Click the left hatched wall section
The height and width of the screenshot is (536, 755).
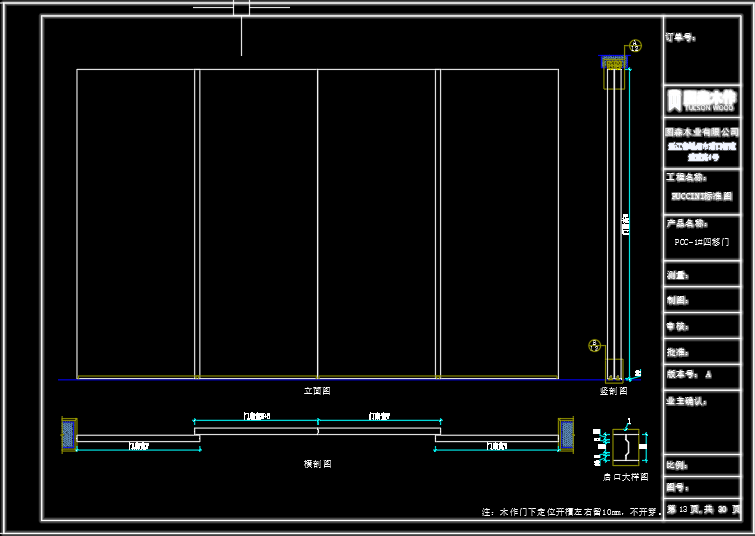68,434
